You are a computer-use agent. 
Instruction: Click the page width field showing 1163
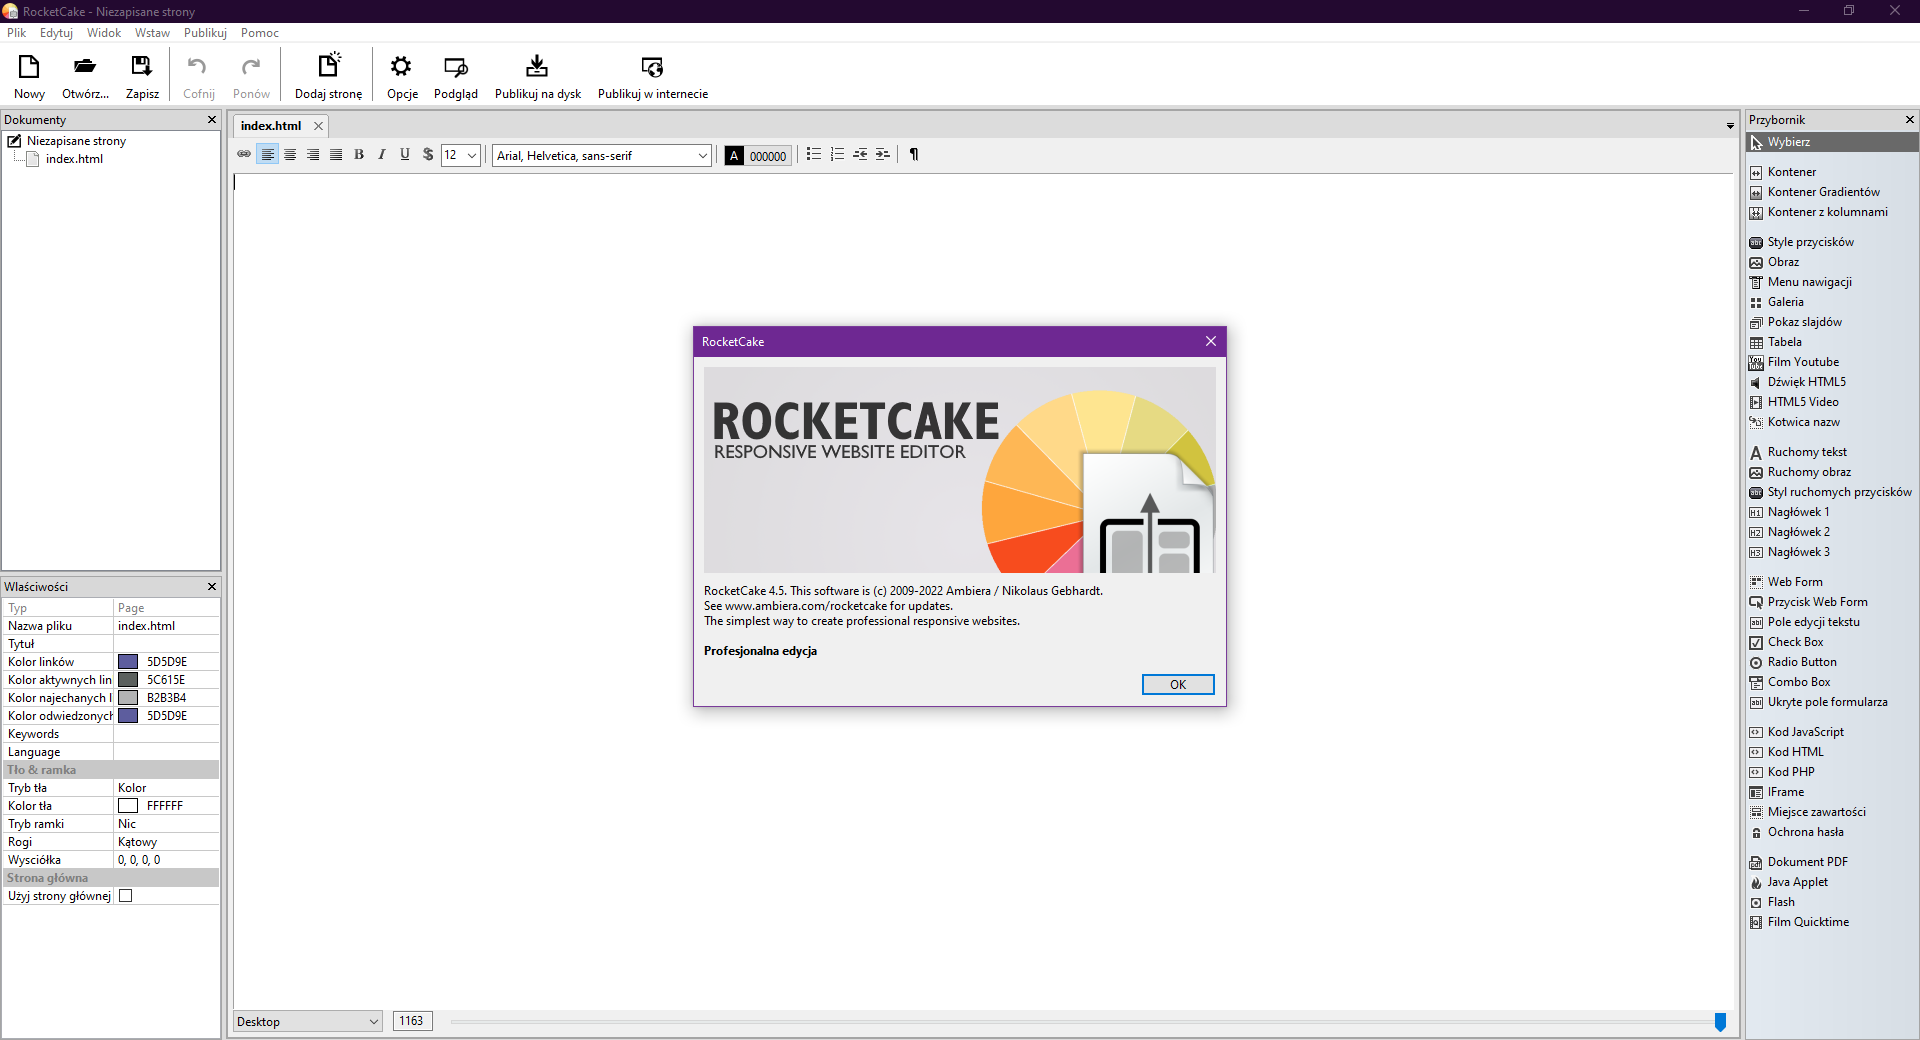tap(412, 1021)
